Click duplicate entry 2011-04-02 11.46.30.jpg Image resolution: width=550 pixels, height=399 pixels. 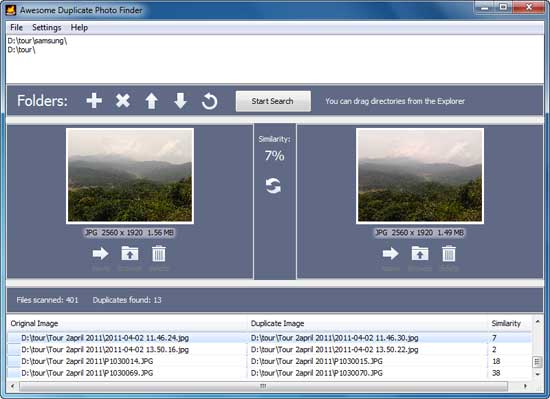click(x=334, y=338)
